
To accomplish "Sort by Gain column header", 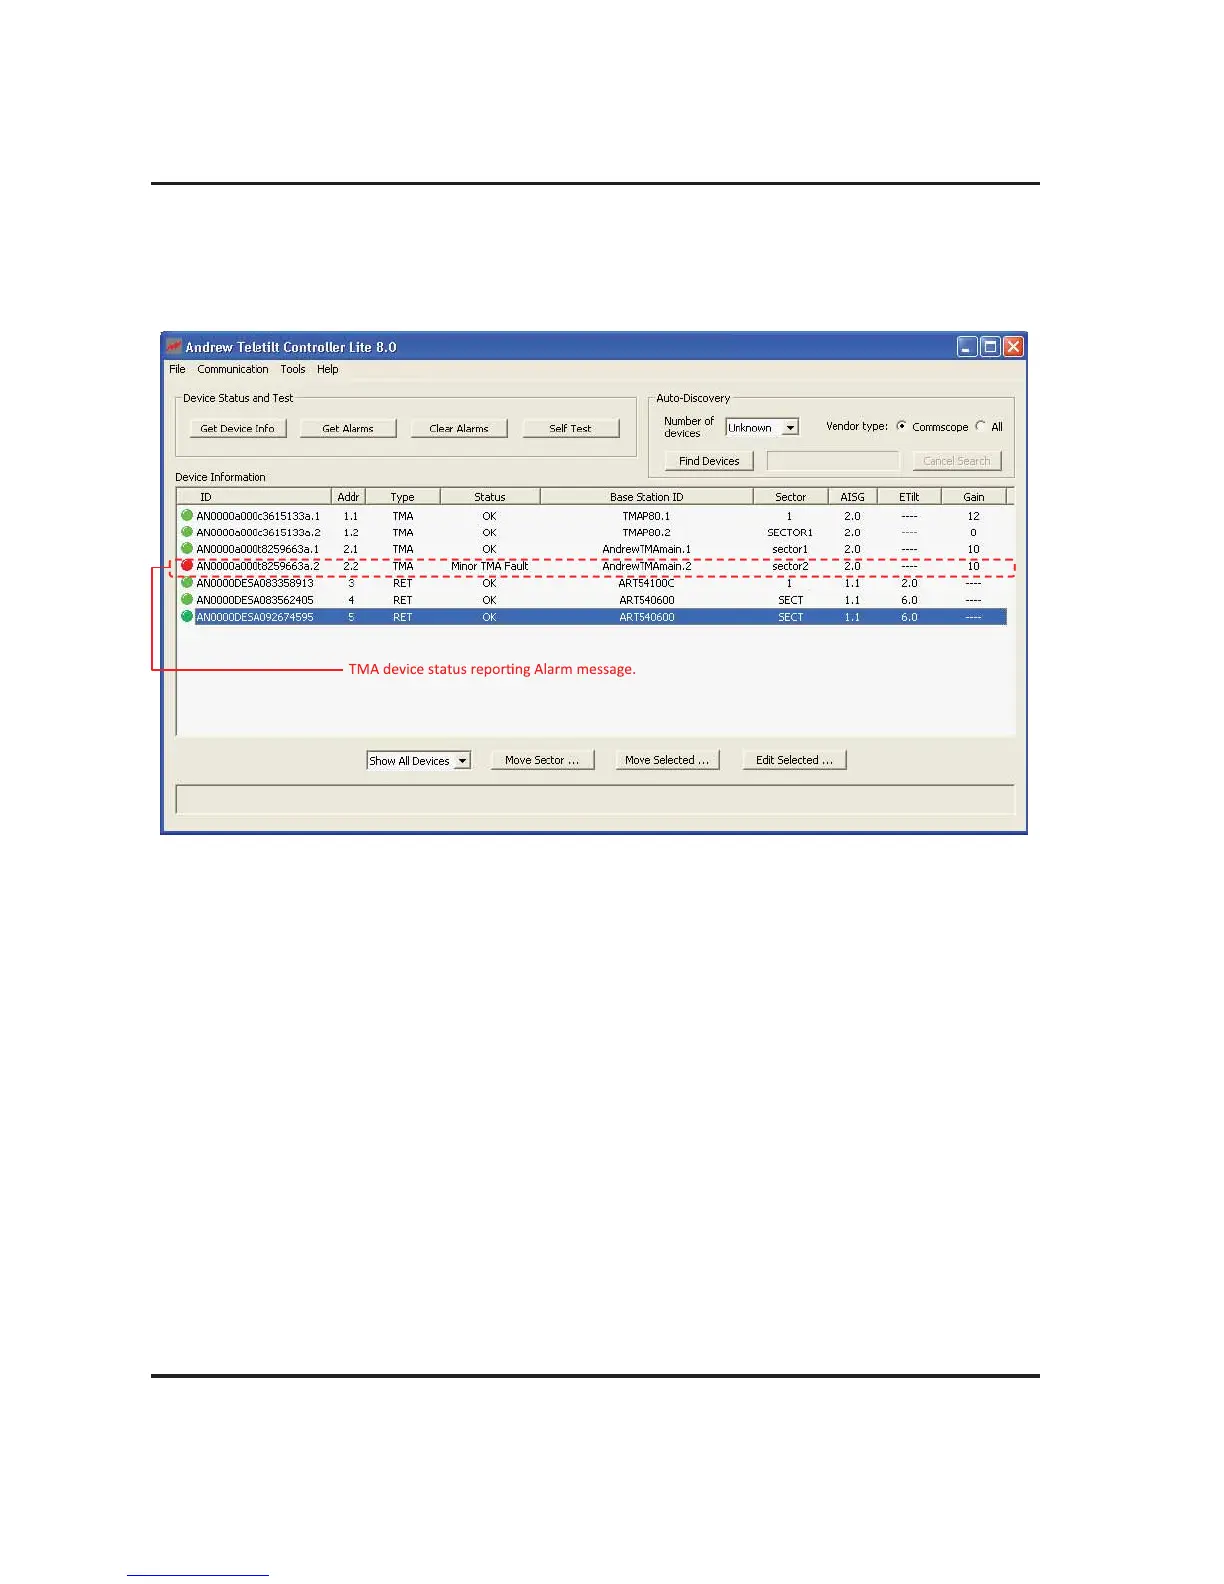I will tap(974, 497).
